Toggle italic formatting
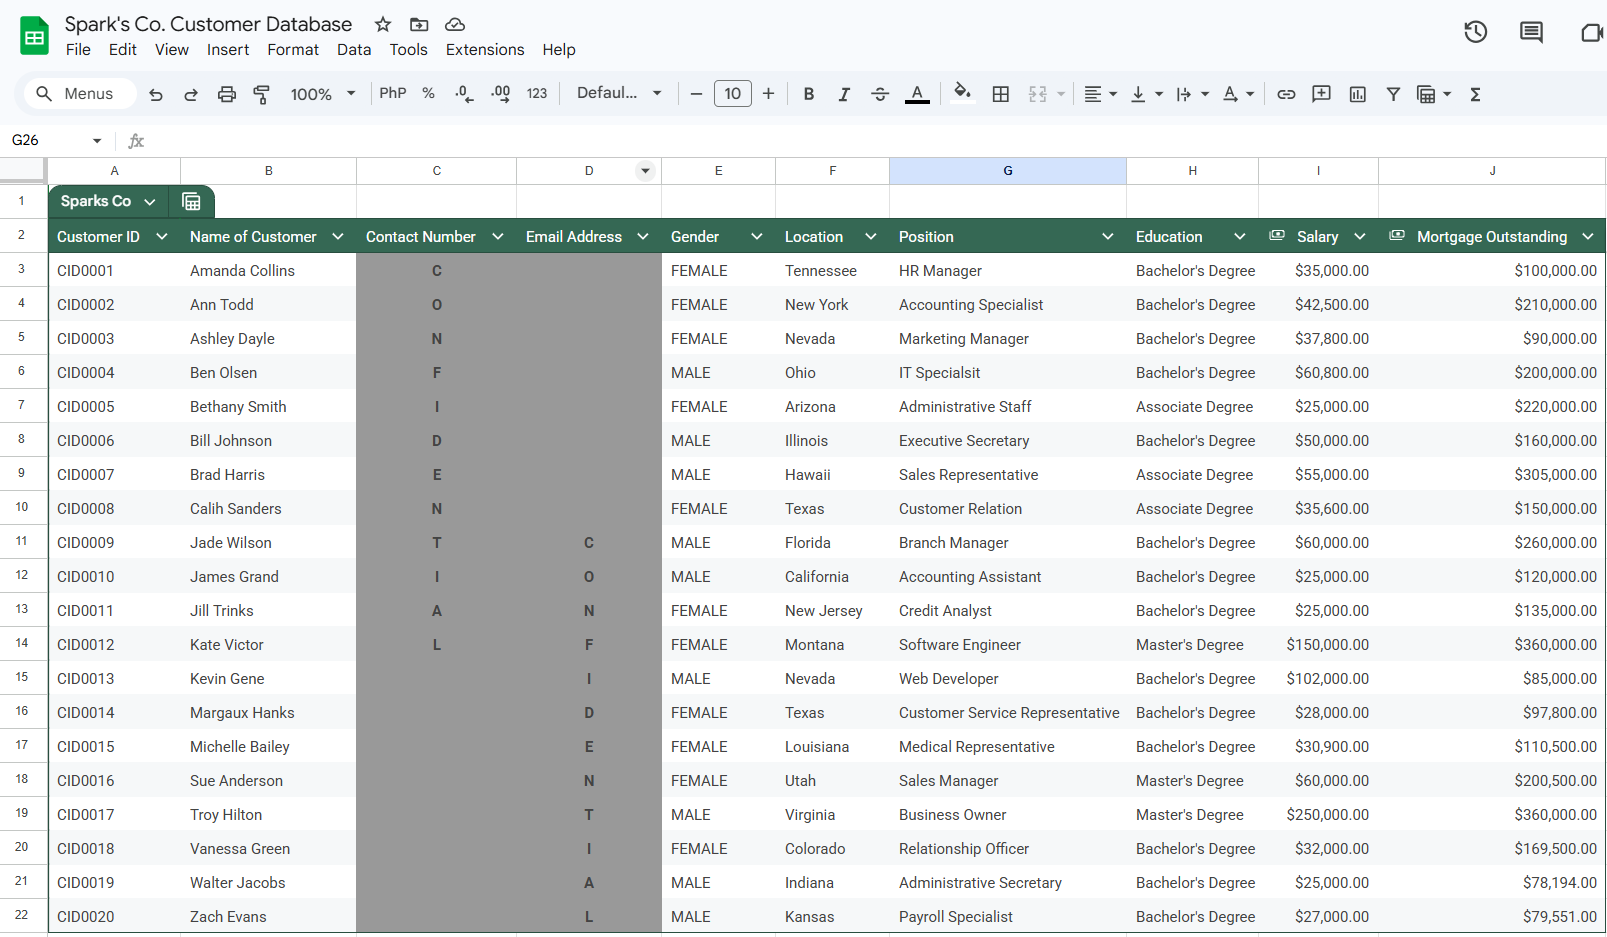 click(x=844, y=94)
